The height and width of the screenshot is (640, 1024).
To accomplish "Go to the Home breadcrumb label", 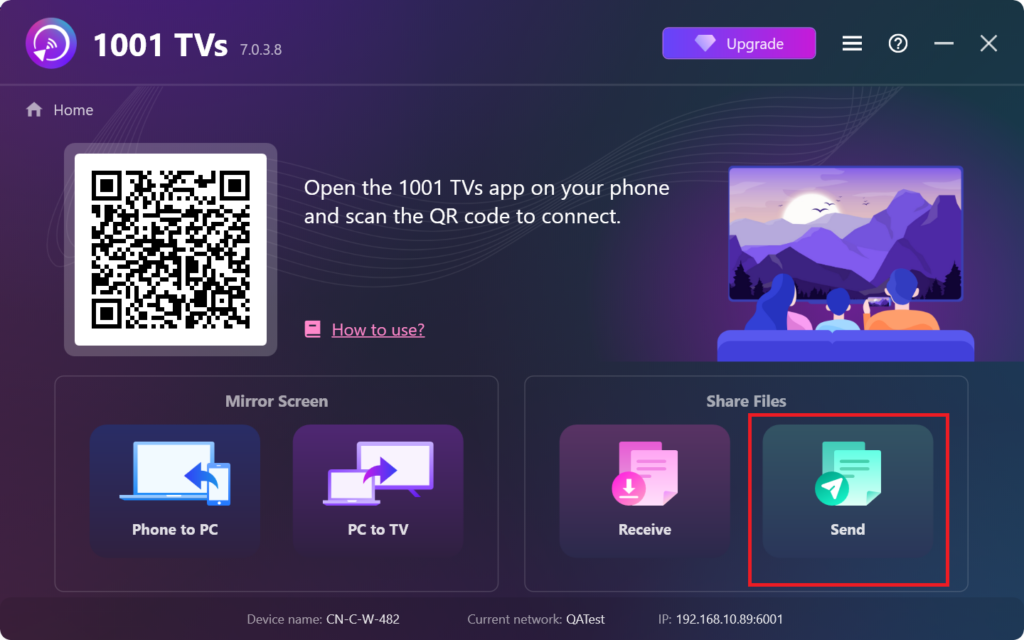I will pos(73,110).
